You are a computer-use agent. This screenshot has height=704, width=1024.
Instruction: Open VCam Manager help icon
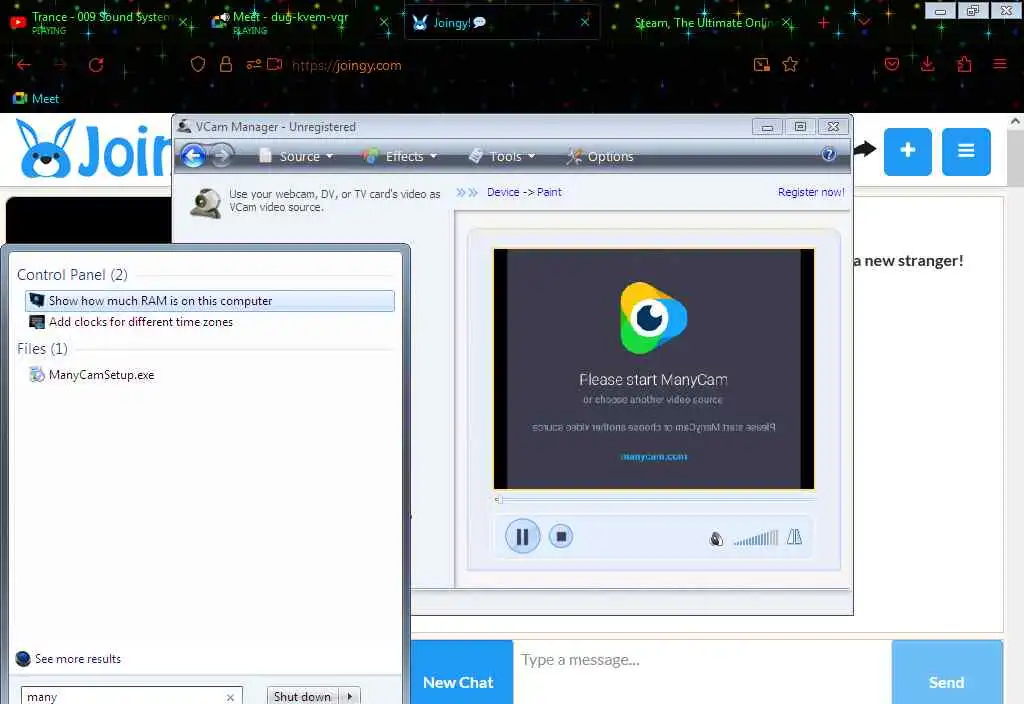click(x=828, y=155)
